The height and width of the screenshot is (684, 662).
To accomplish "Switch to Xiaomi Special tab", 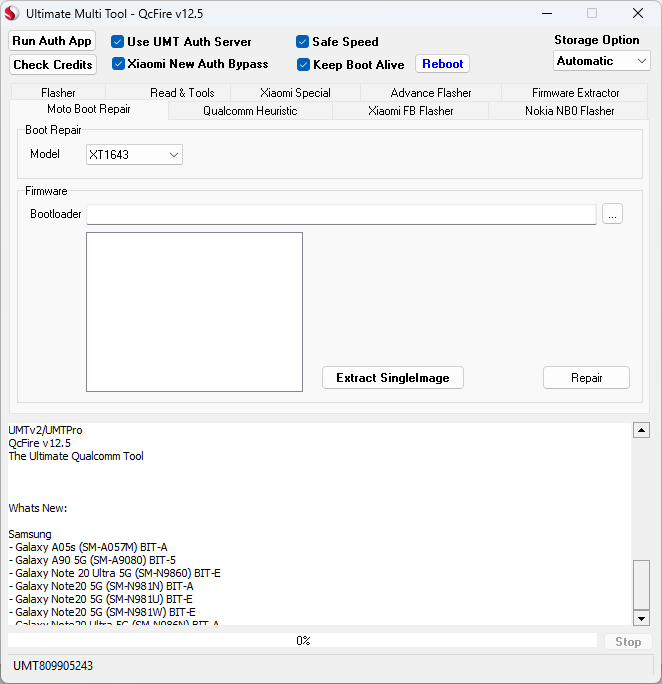I will pos(295,93).
